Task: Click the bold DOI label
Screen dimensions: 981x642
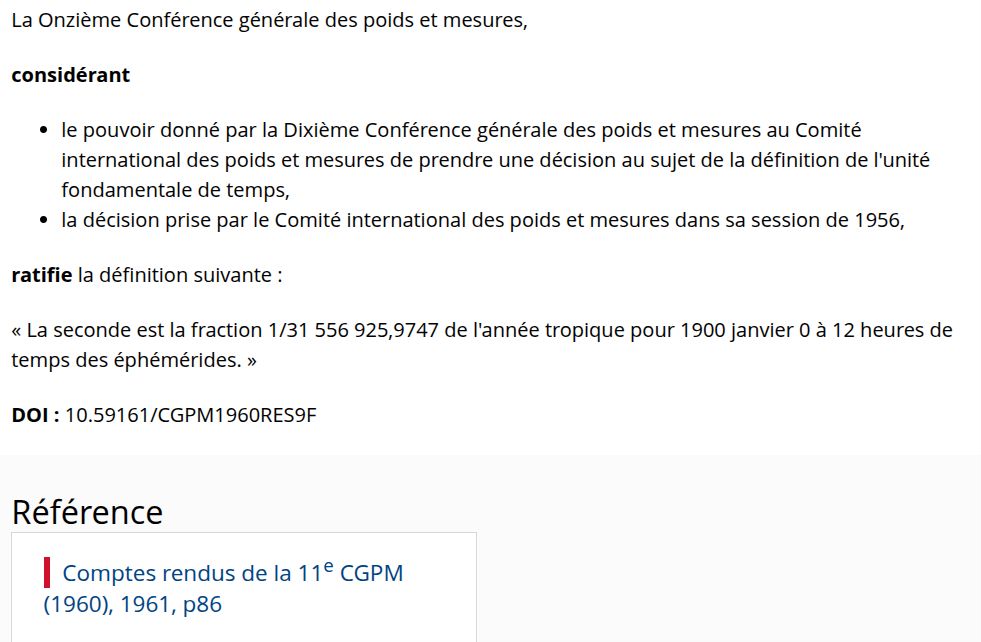Action: coord(35,415)
